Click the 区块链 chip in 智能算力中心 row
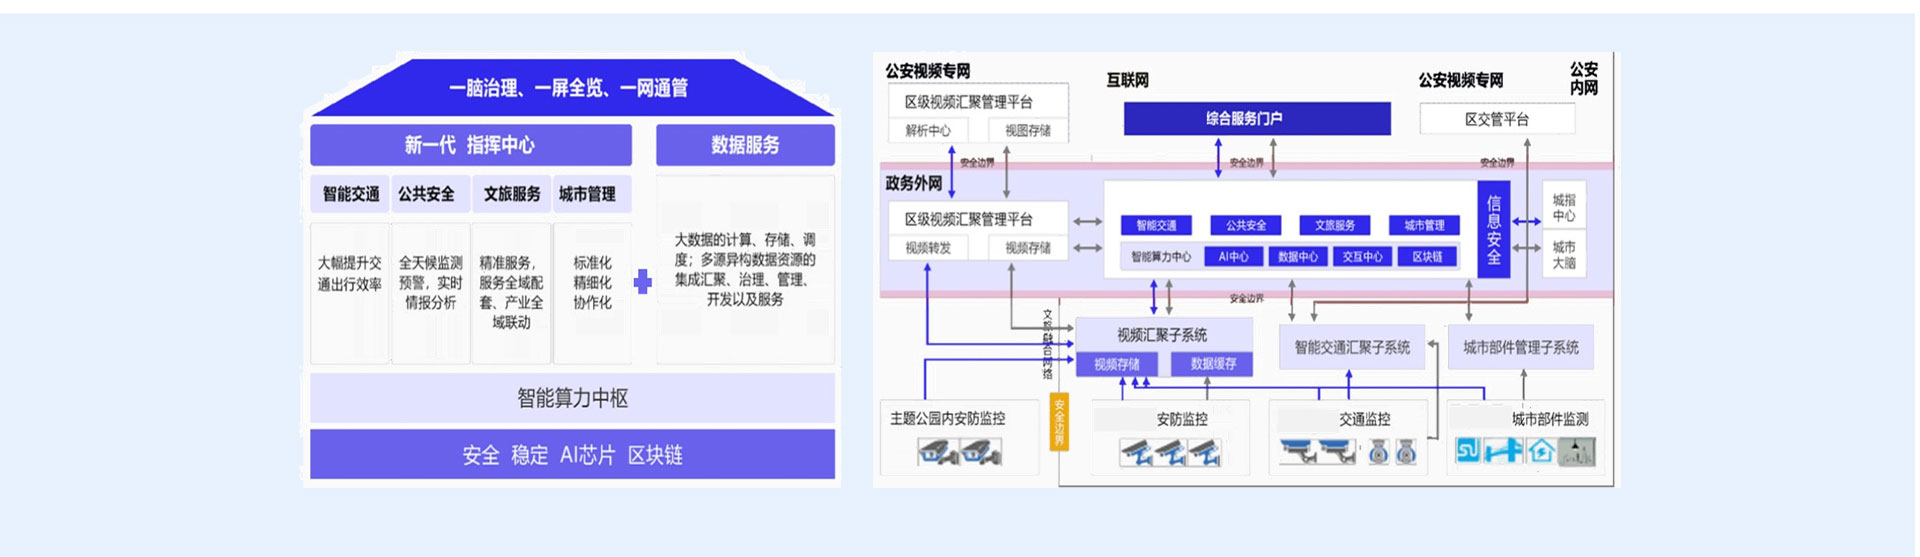The image size is (1920, 557). pos(1427,257)
